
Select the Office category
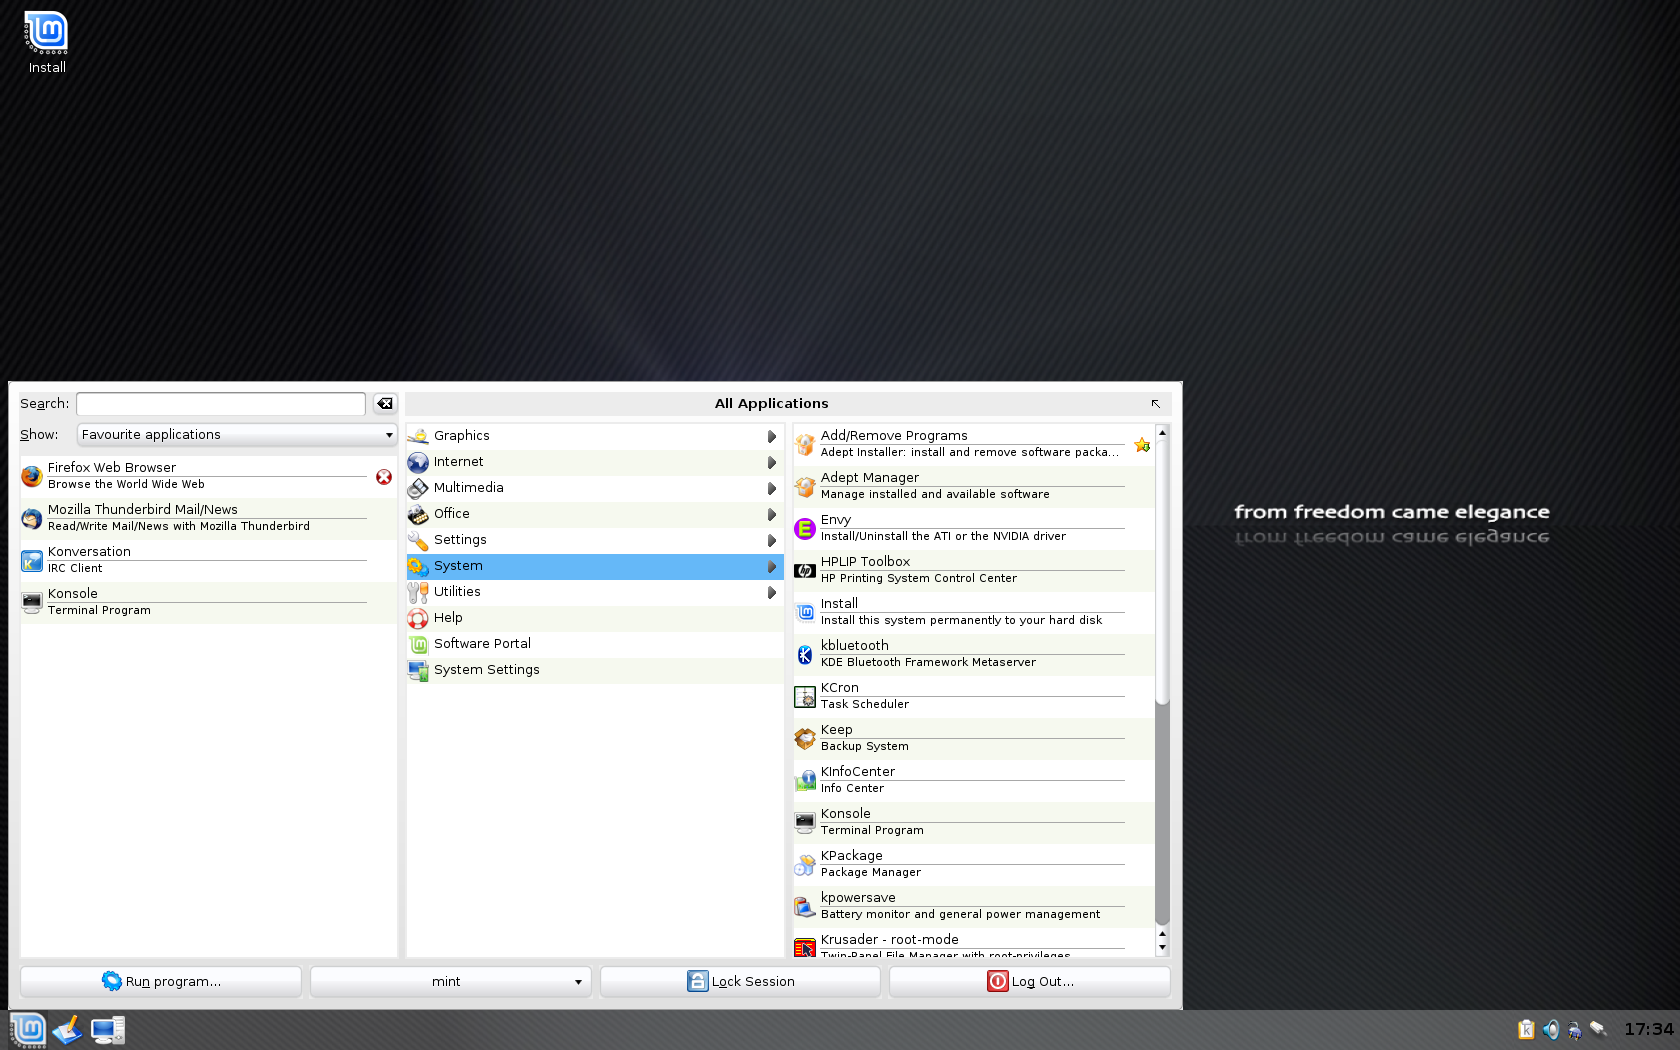594,514
